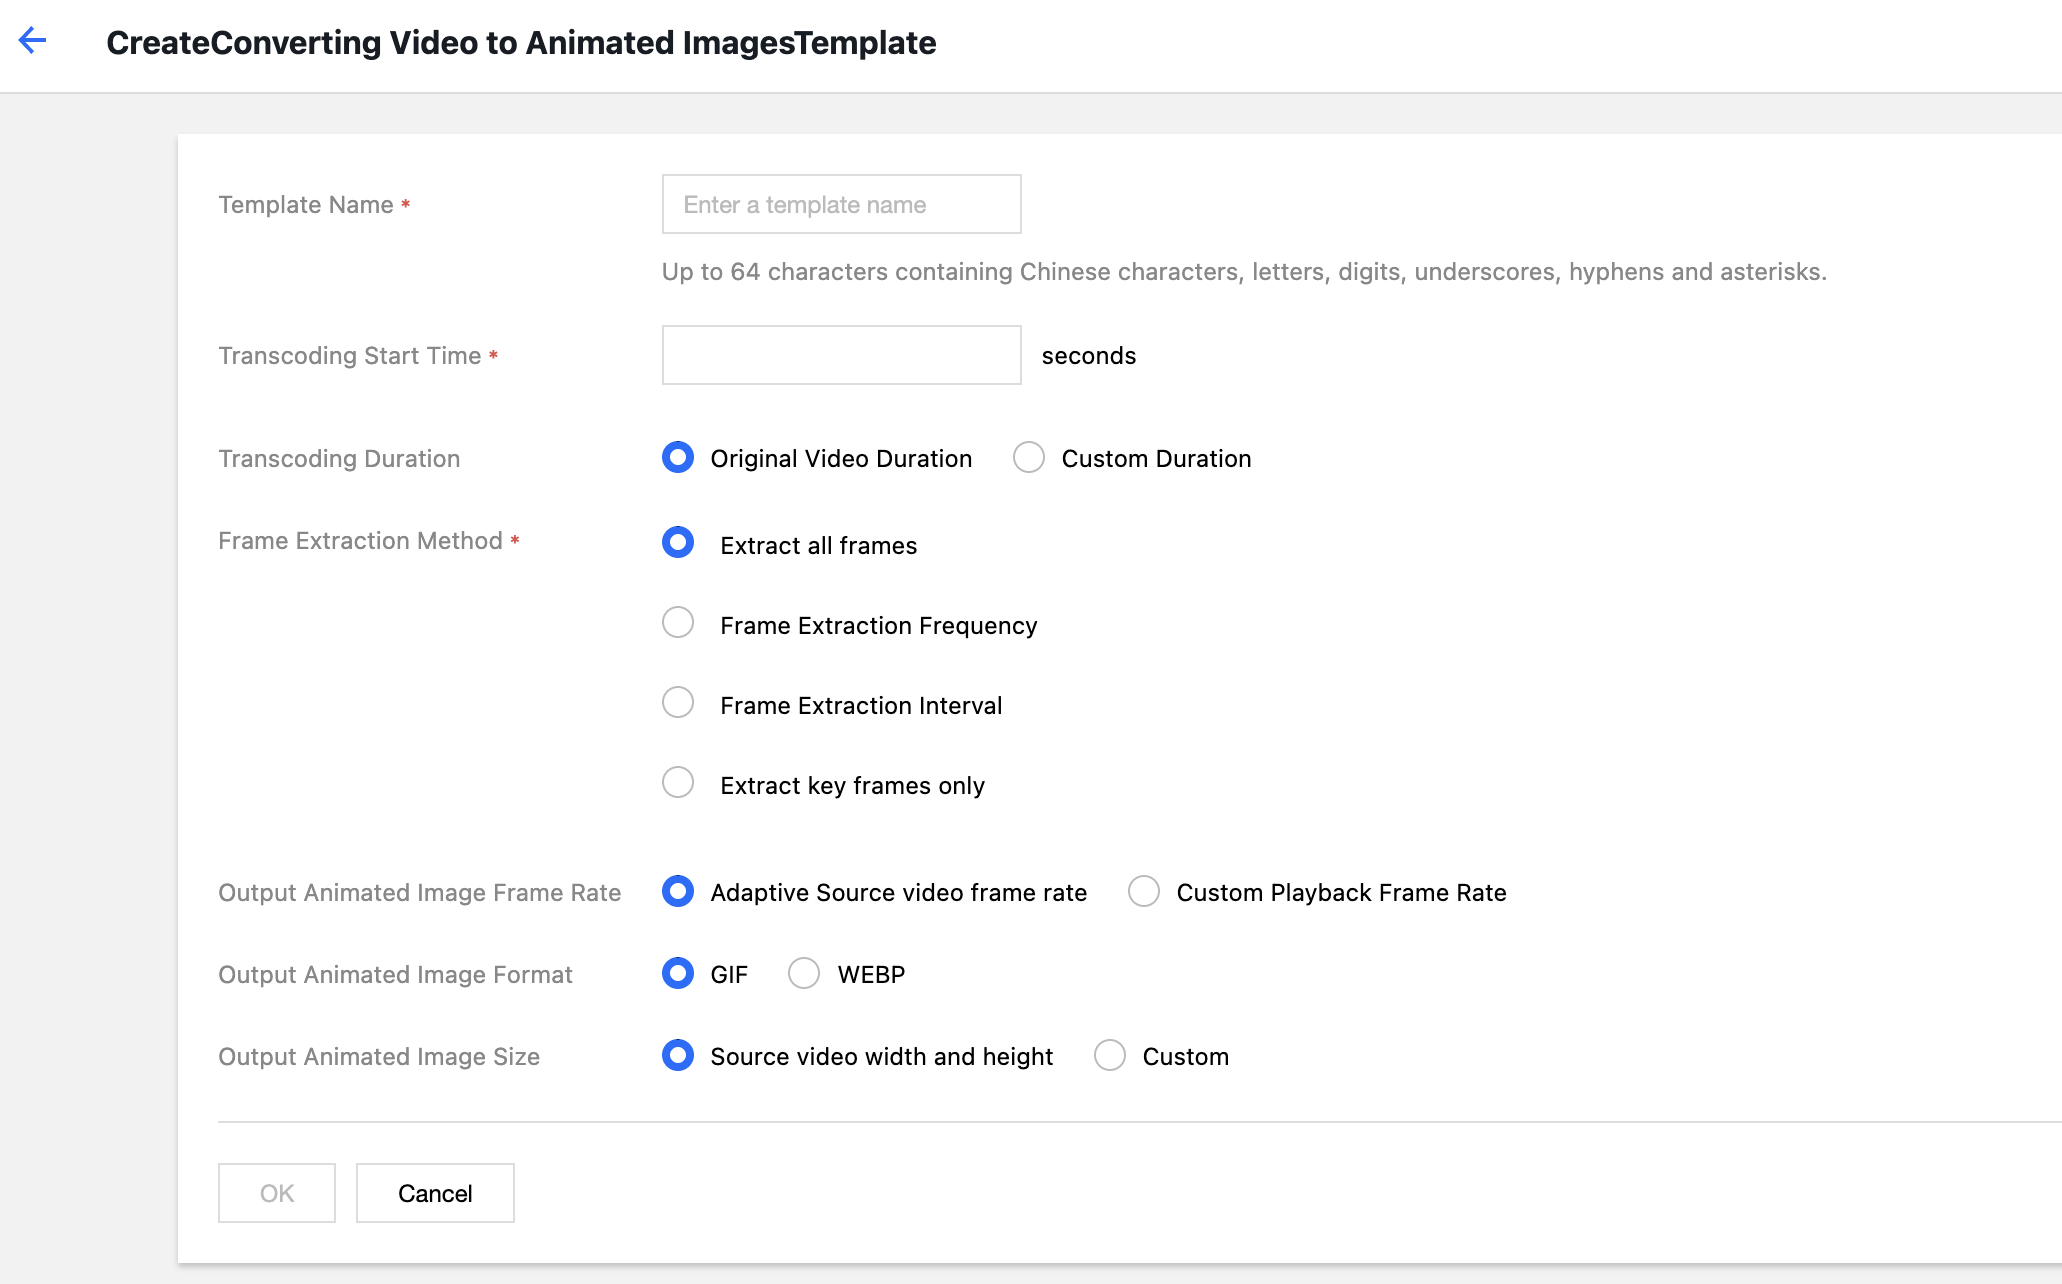Focus the Transcoding Start Time field
The image size is (2062, 1284).
[x=841, y=356]
